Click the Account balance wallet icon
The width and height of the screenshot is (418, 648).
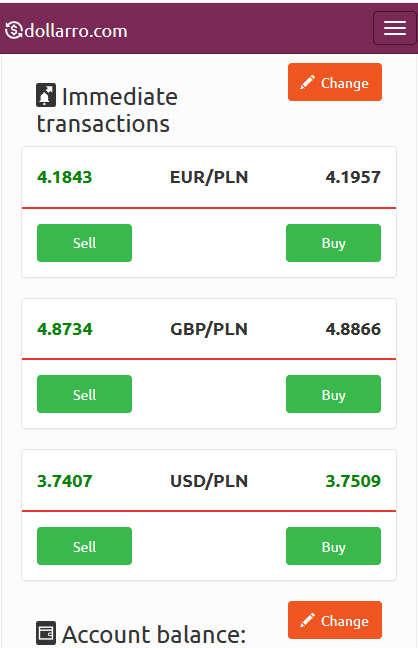coord(46,633)
